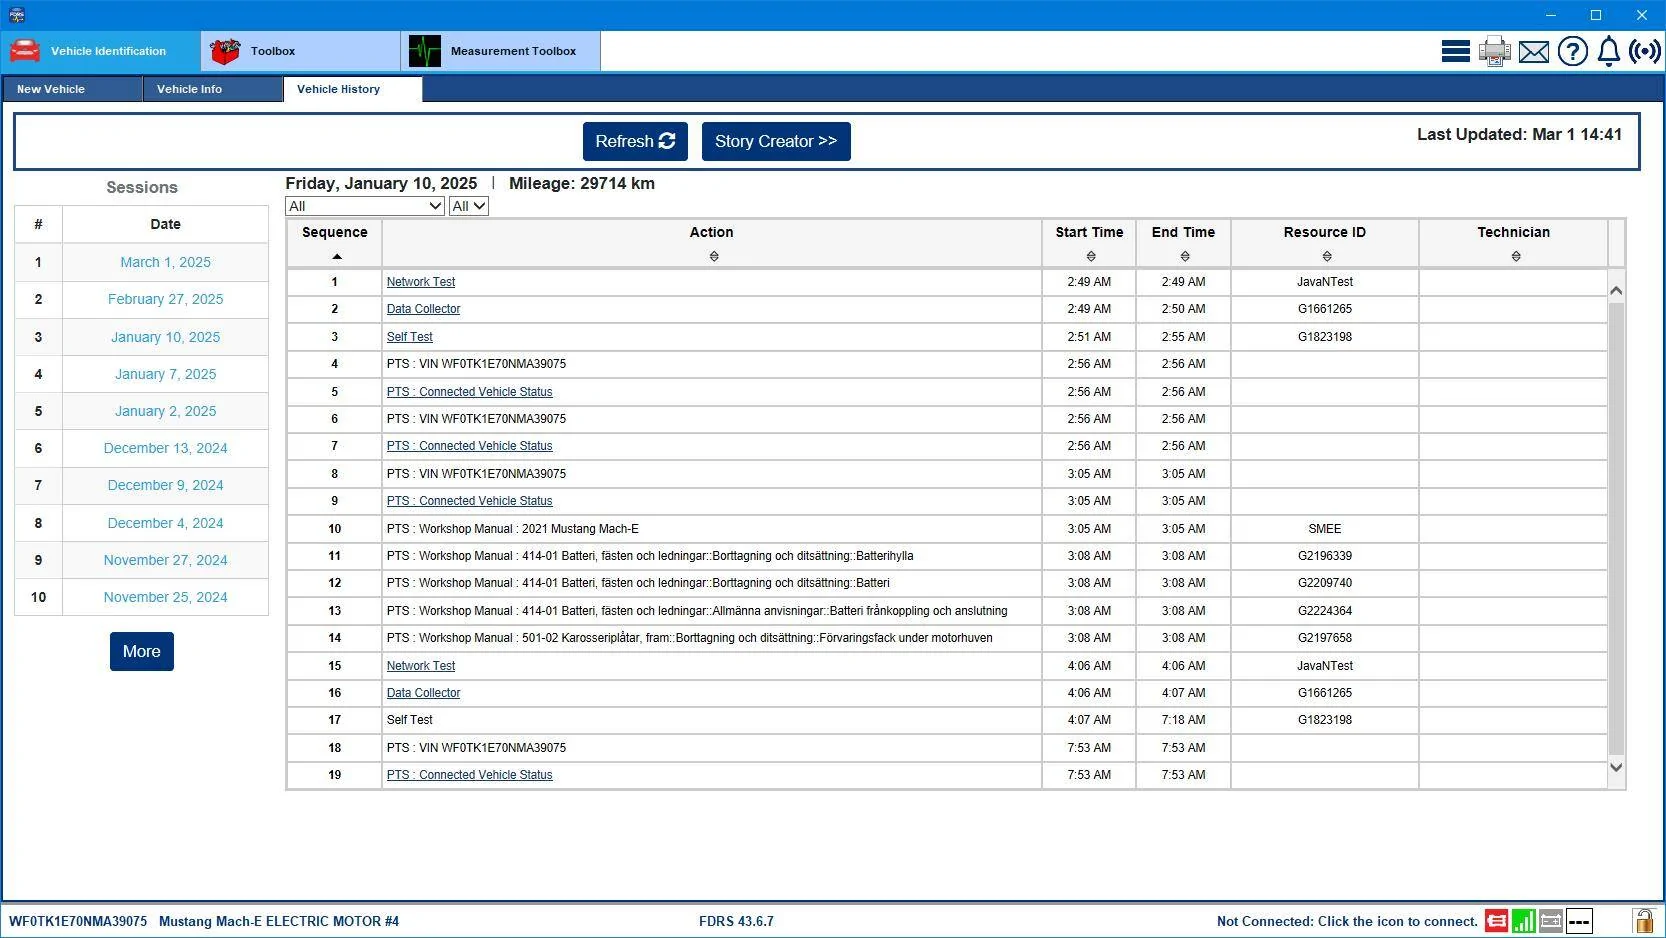
Task: Open the Data Collector link in row 2
Action: pos(423,309)
